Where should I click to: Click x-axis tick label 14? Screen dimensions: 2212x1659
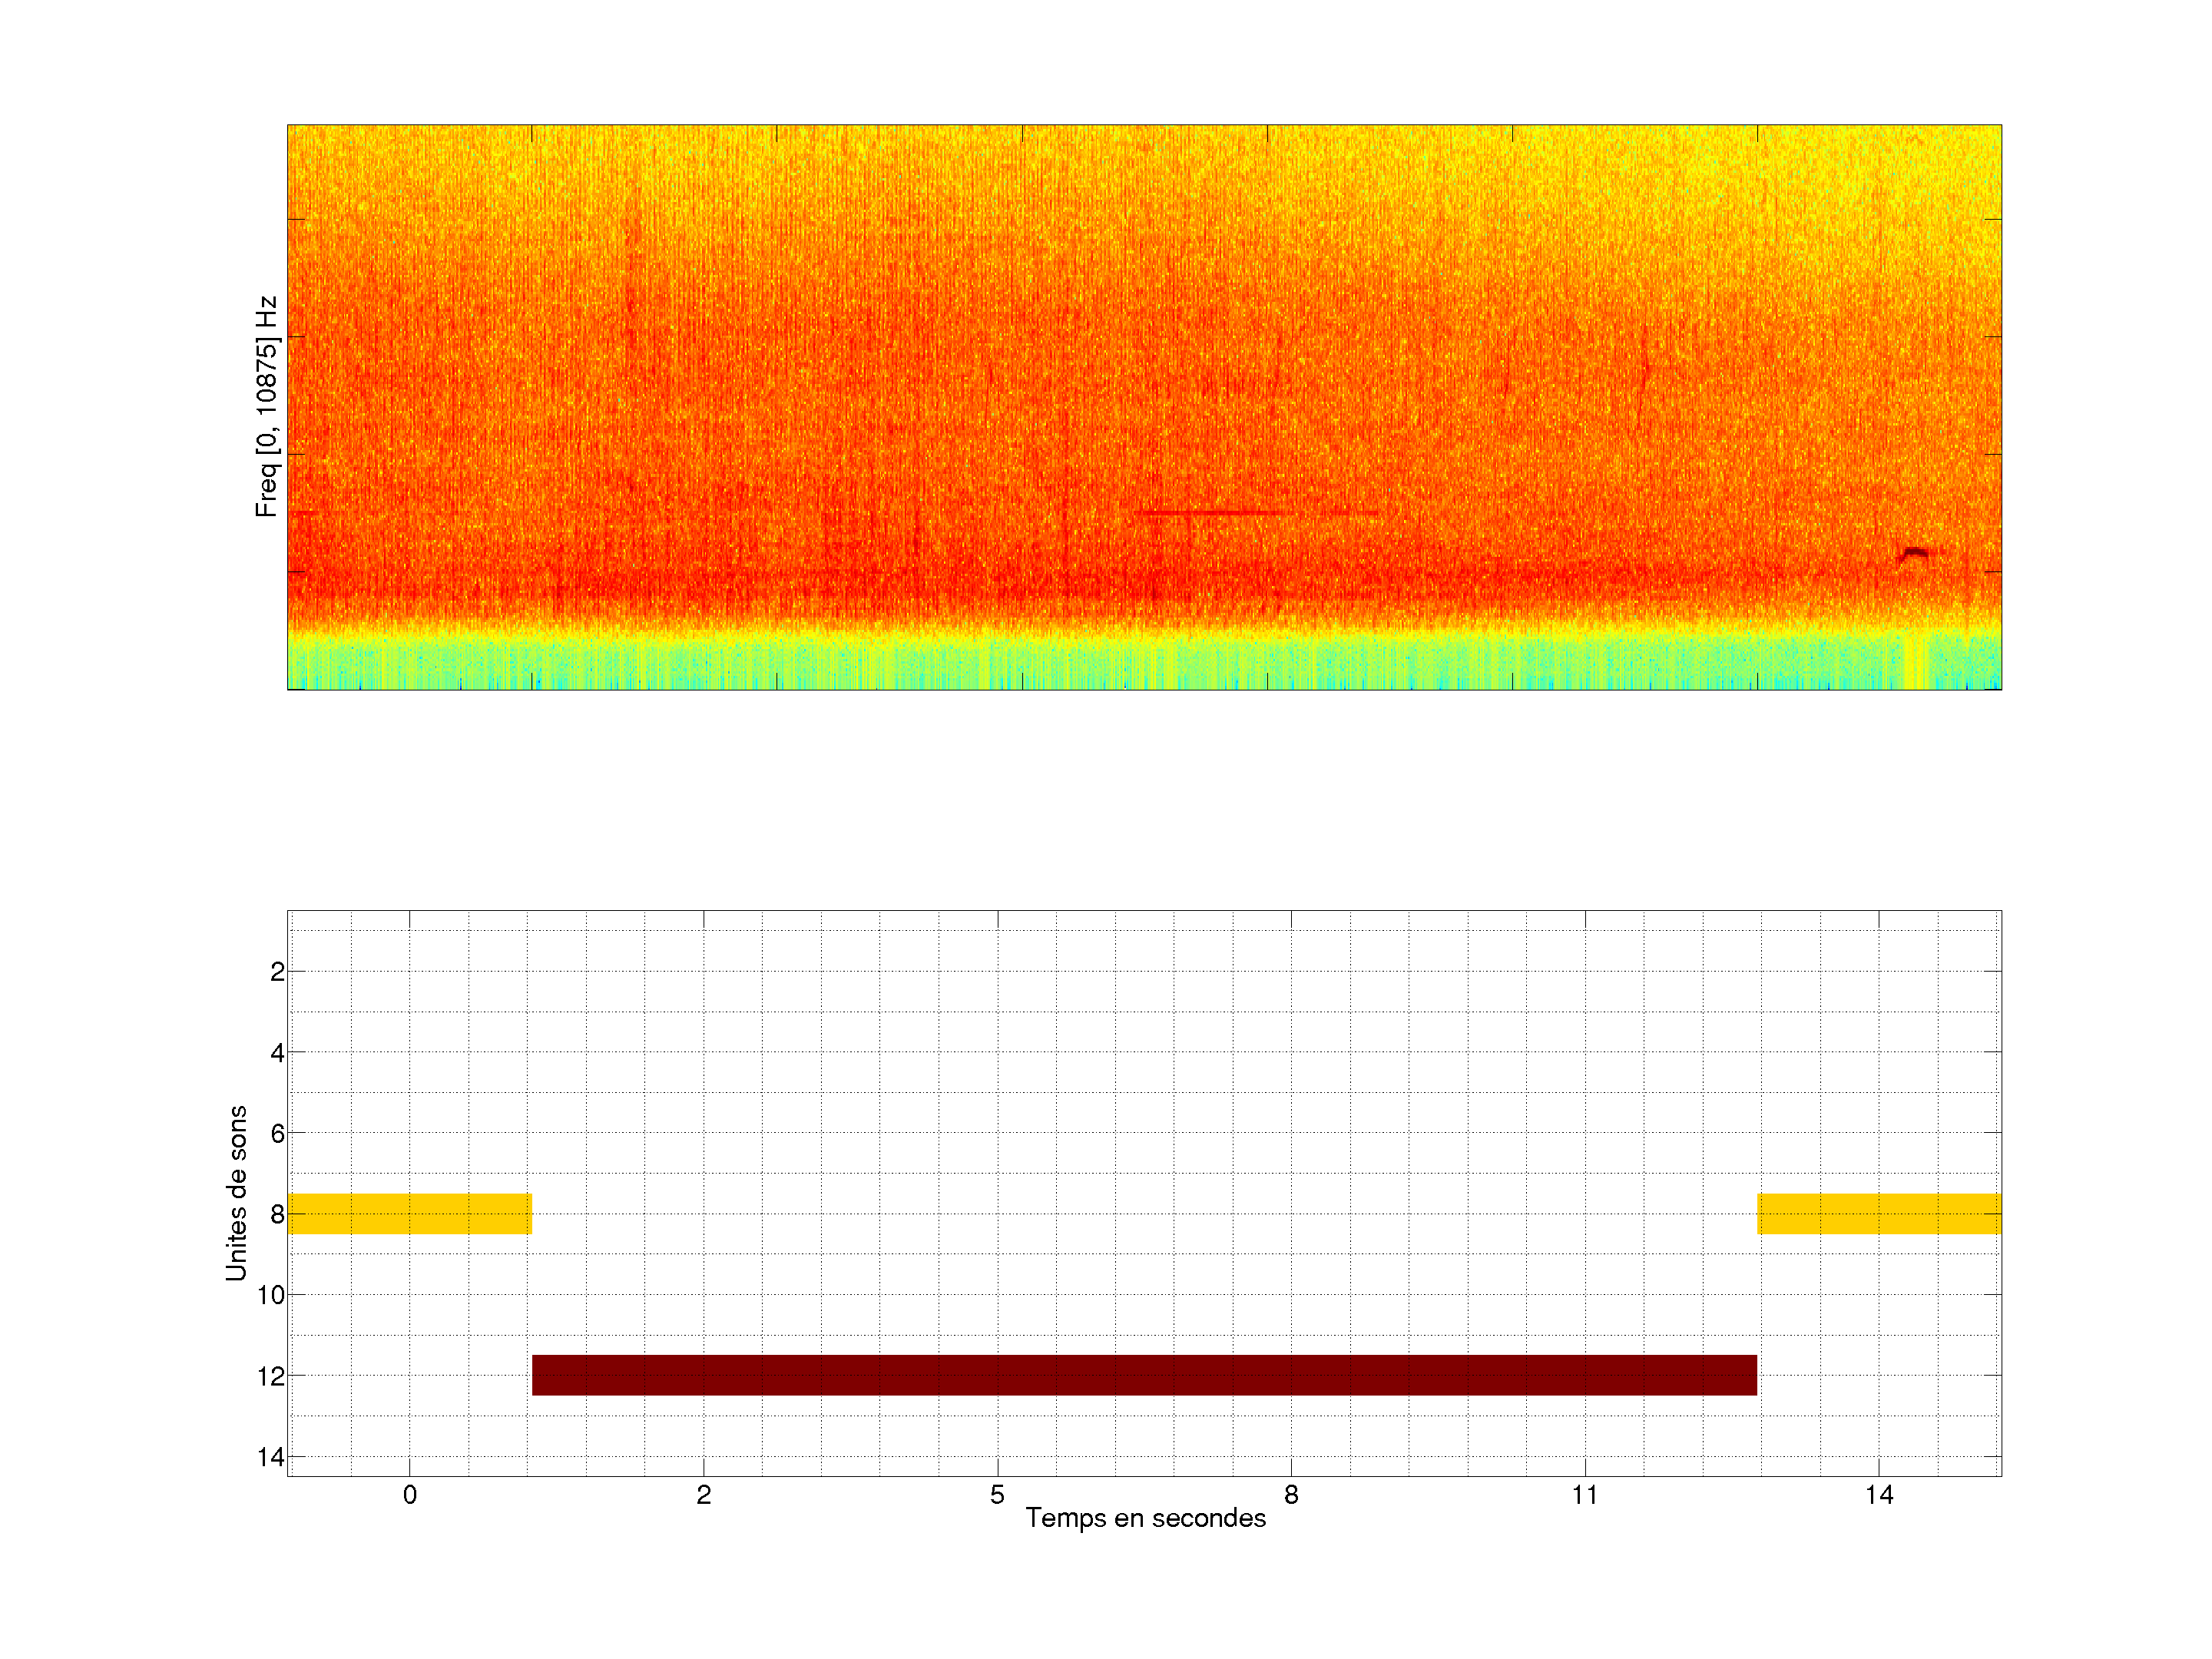tap(1879, 1495)
